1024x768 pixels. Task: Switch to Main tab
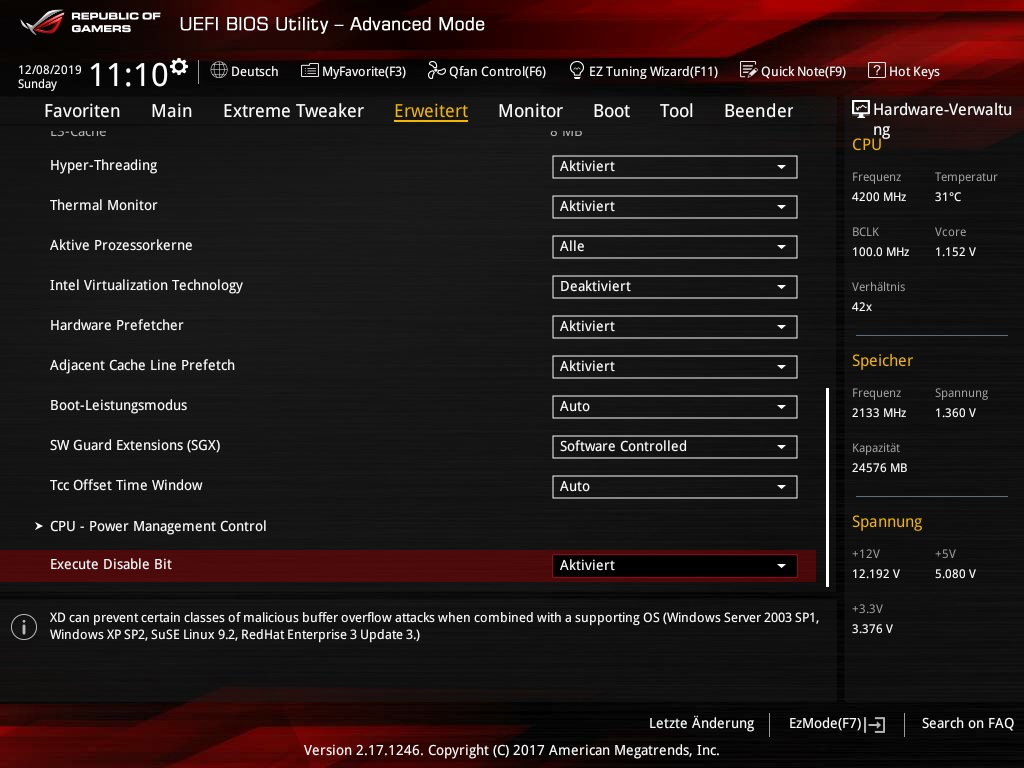(x=172, y=110)
